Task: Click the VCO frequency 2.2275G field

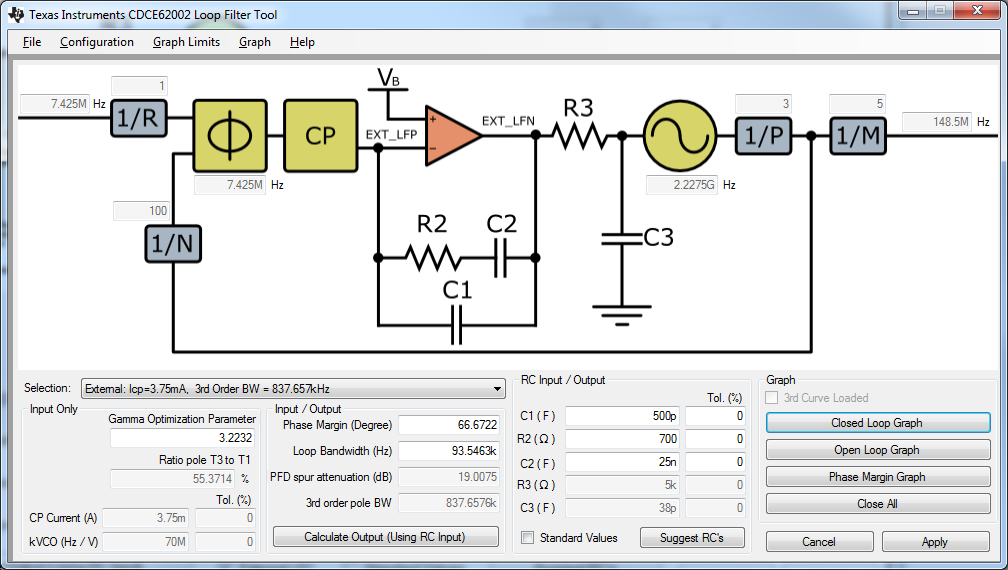Action: coord(681,184)
